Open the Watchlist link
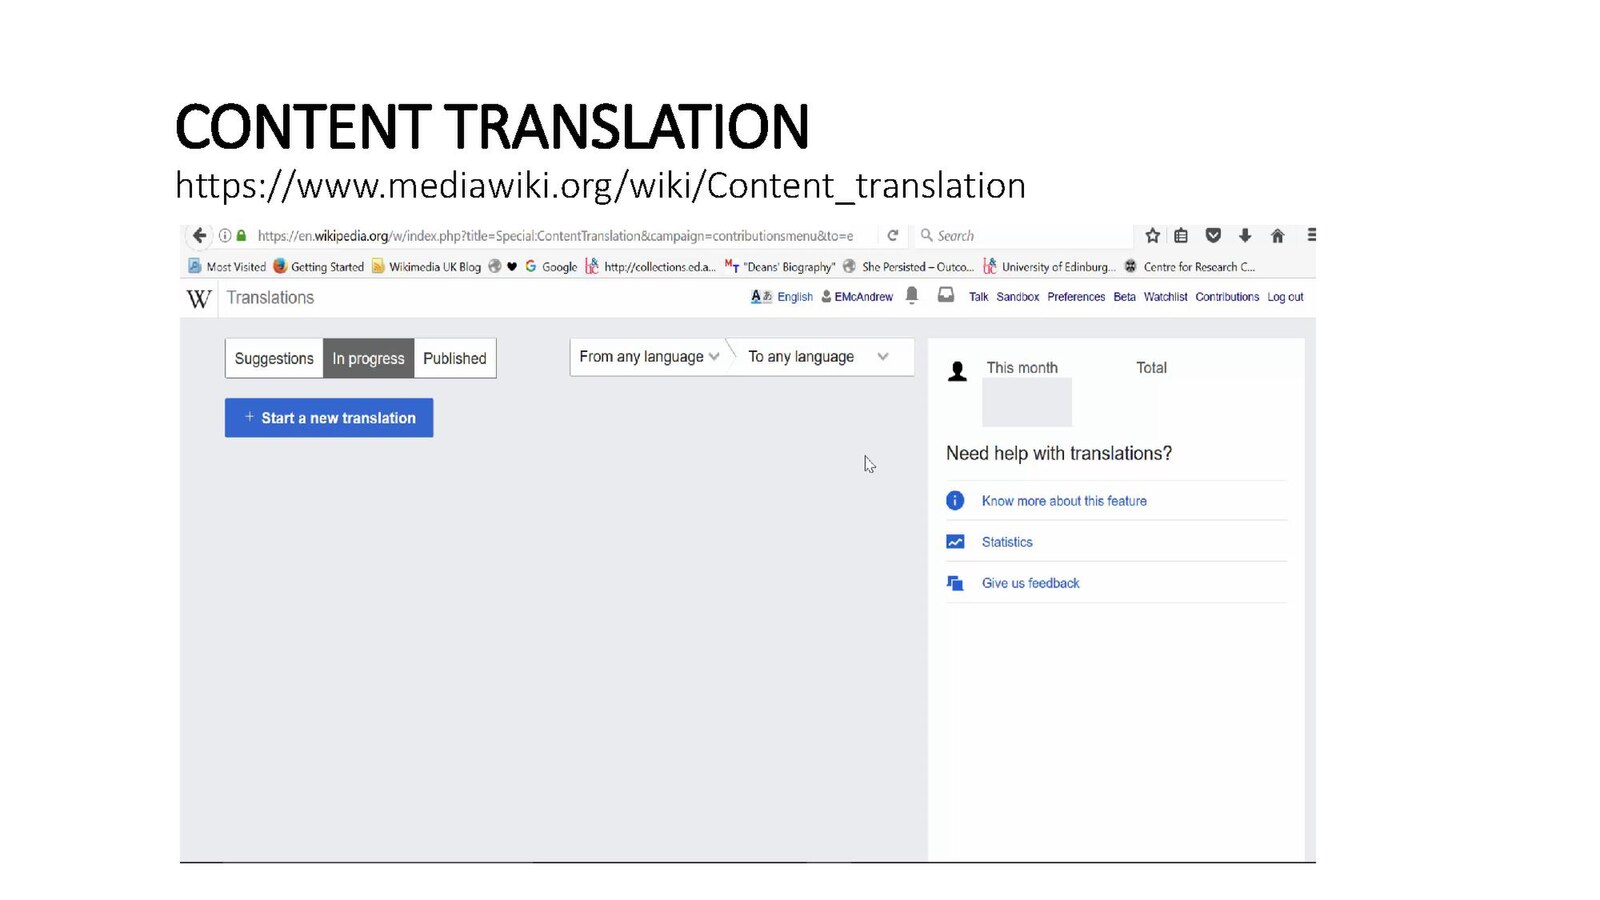This screenshot has width=1600, height=900. pos(1165,297)
